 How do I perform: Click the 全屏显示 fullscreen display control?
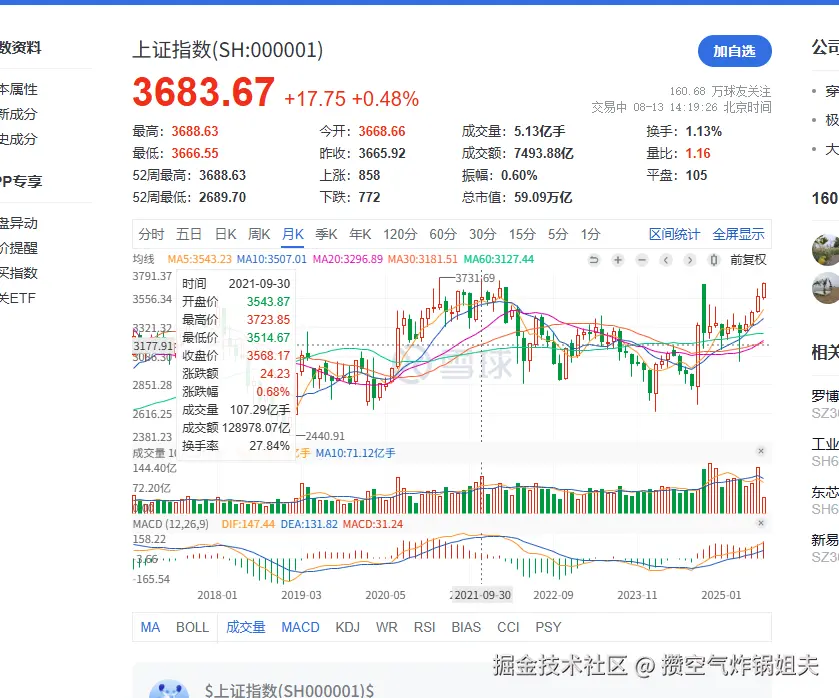(x=740, y=234)
